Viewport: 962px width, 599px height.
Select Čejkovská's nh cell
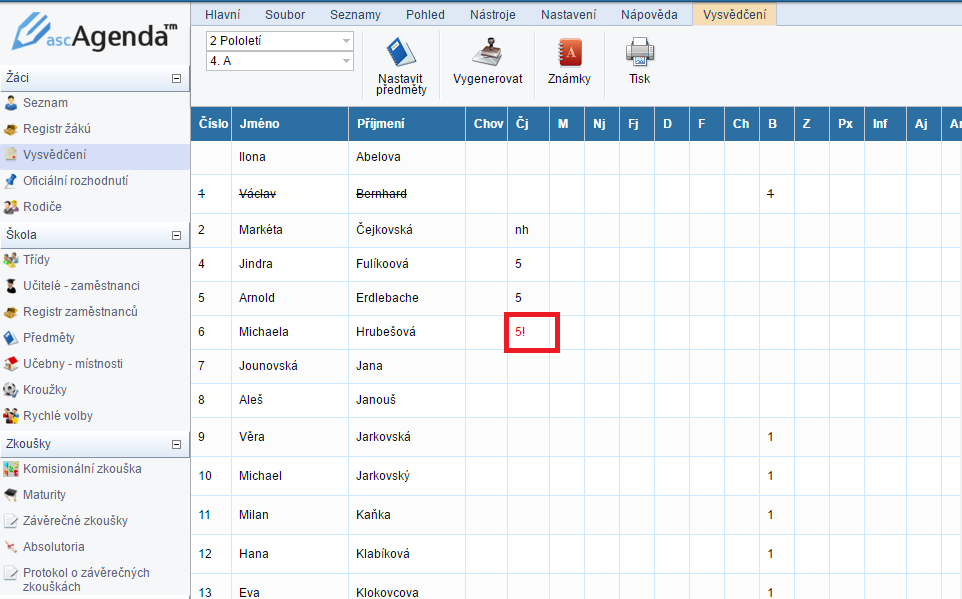click(529, 230)
